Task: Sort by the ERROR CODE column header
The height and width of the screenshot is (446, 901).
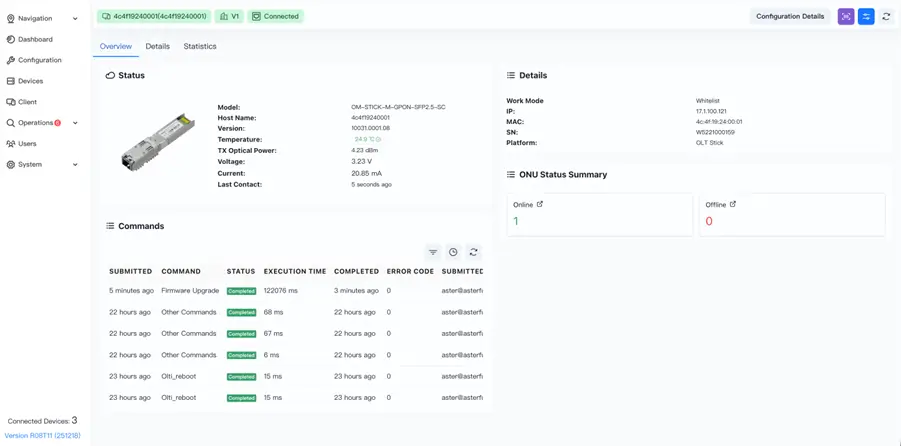Action: tap(410, 271)
